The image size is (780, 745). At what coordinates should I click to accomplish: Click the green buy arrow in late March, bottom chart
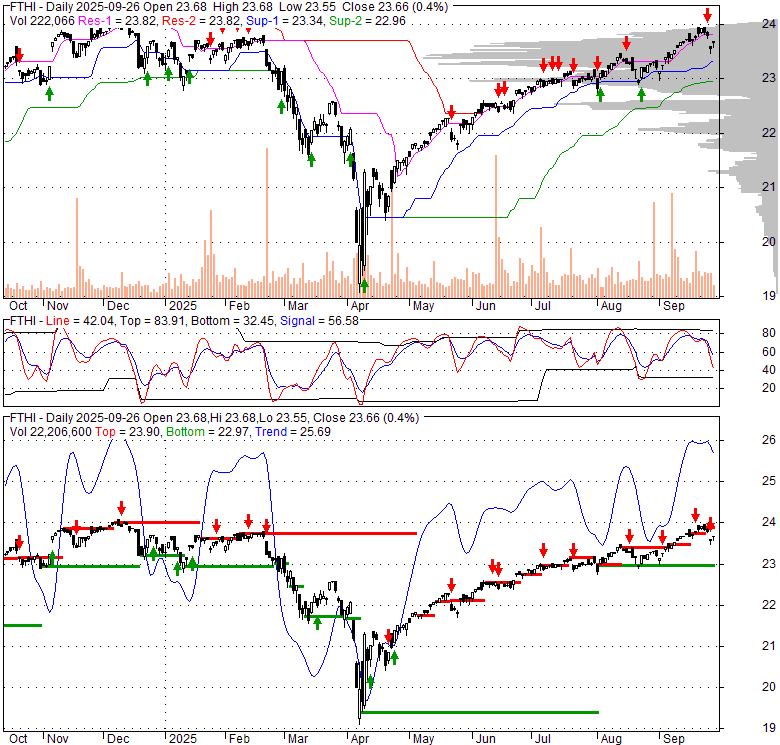point(317,623)
